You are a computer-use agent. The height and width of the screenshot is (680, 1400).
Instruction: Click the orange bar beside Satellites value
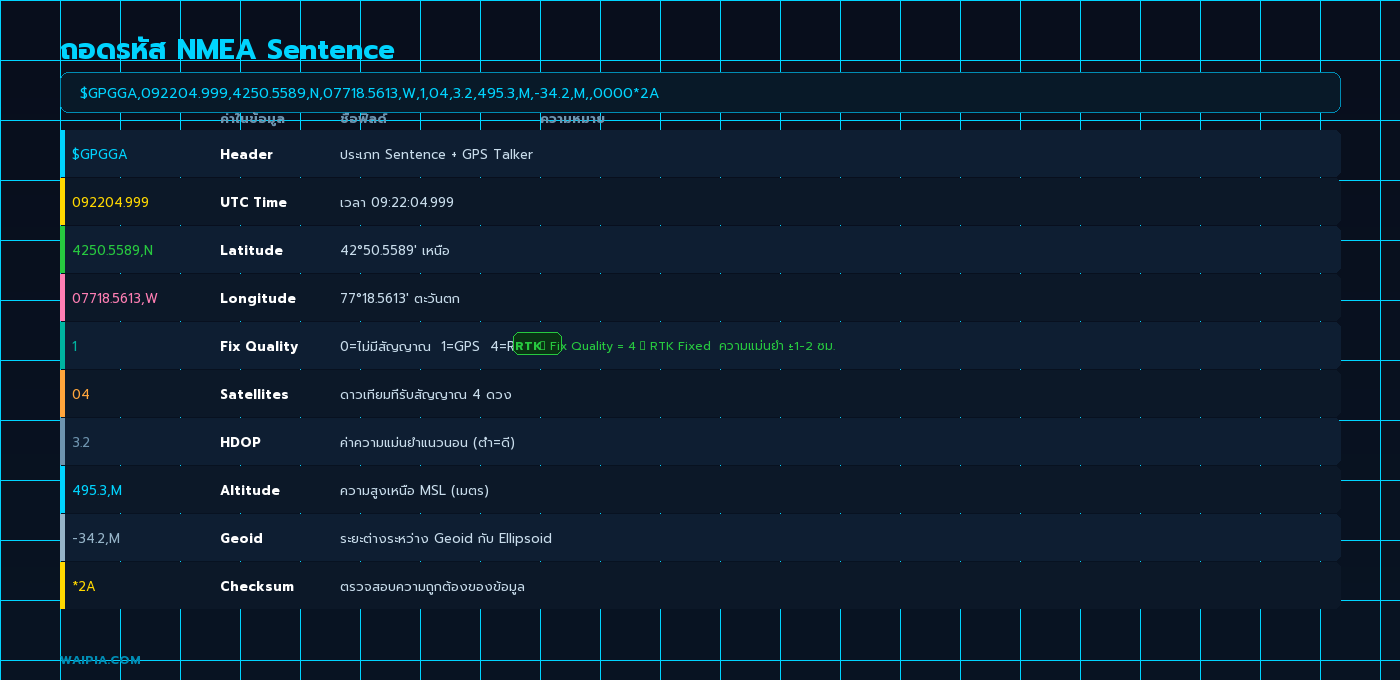(x=63, y=393)
